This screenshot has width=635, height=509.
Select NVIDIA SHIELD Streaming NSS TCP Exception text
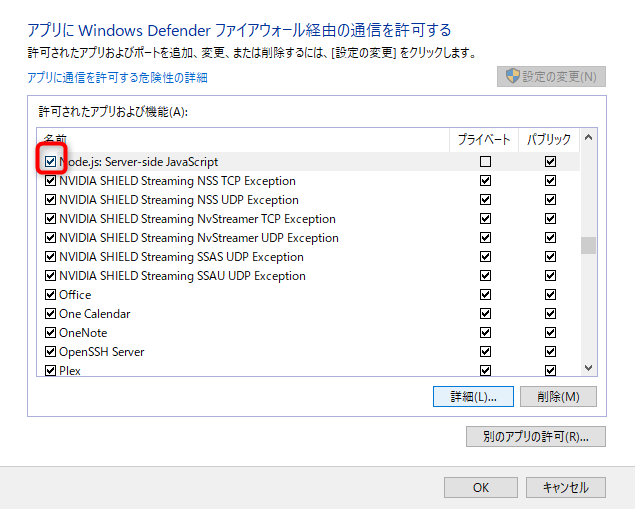[177, 181]
